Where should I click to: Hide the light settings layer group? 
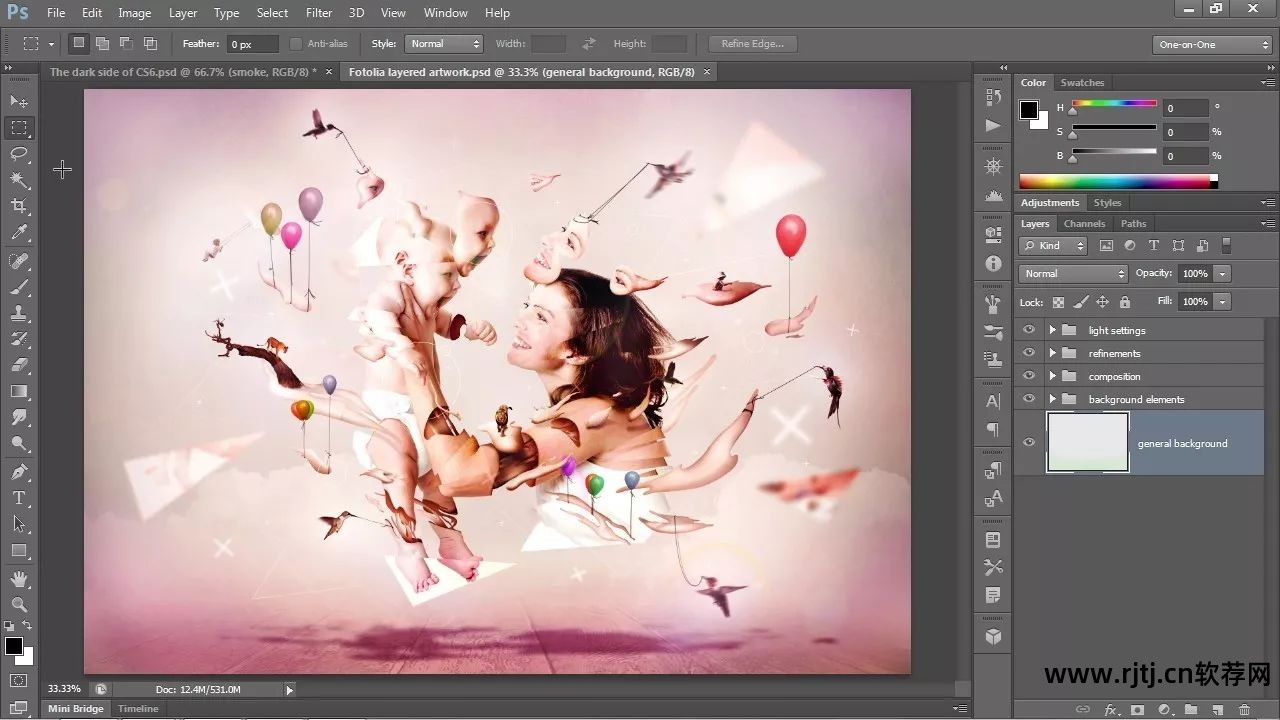[1028, 330]
